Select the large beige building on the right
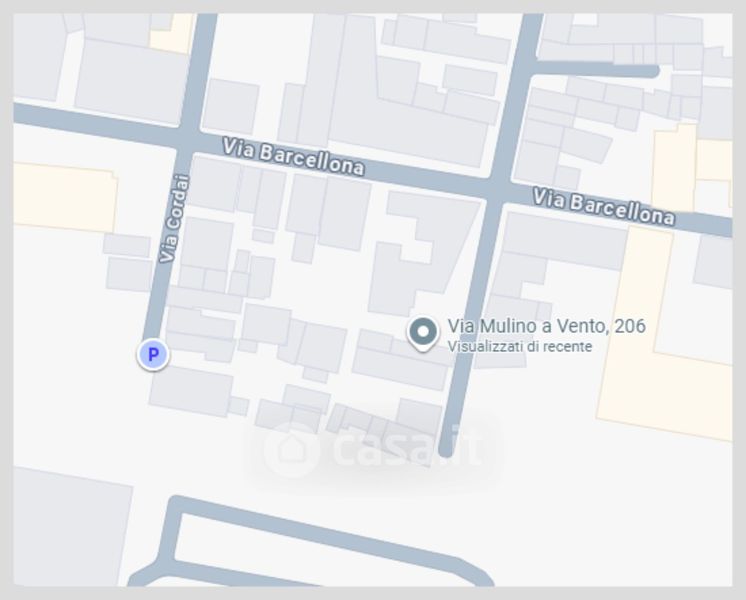 666,333
